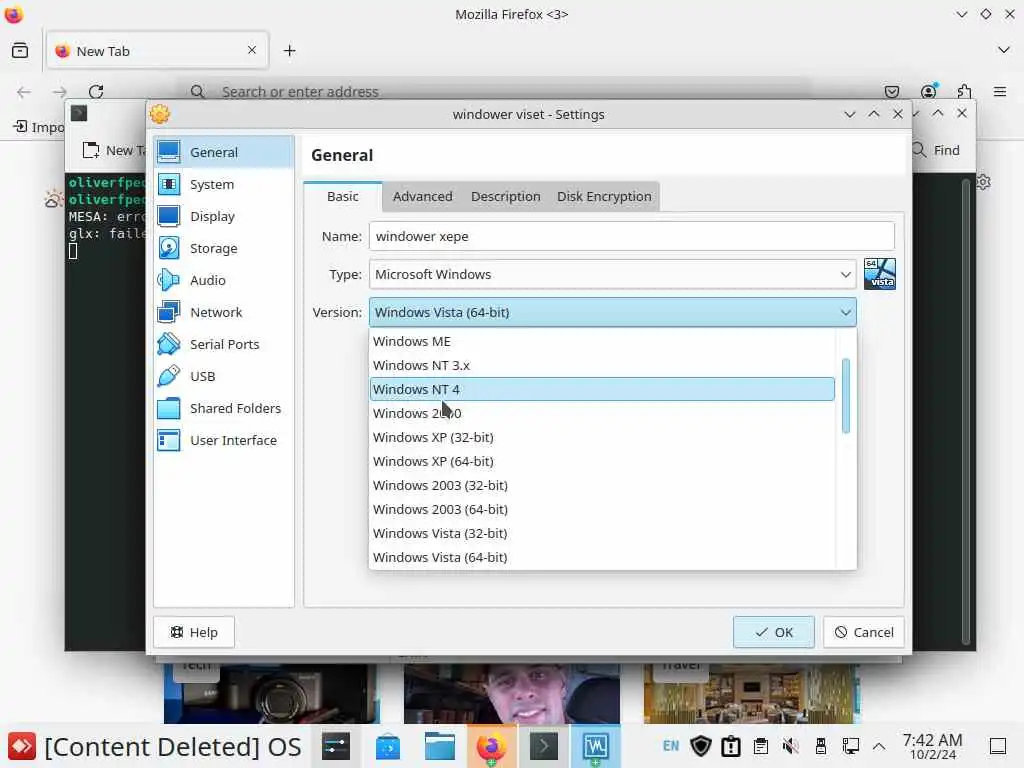Choose Windows ME from the list

[x=602, y=342]
